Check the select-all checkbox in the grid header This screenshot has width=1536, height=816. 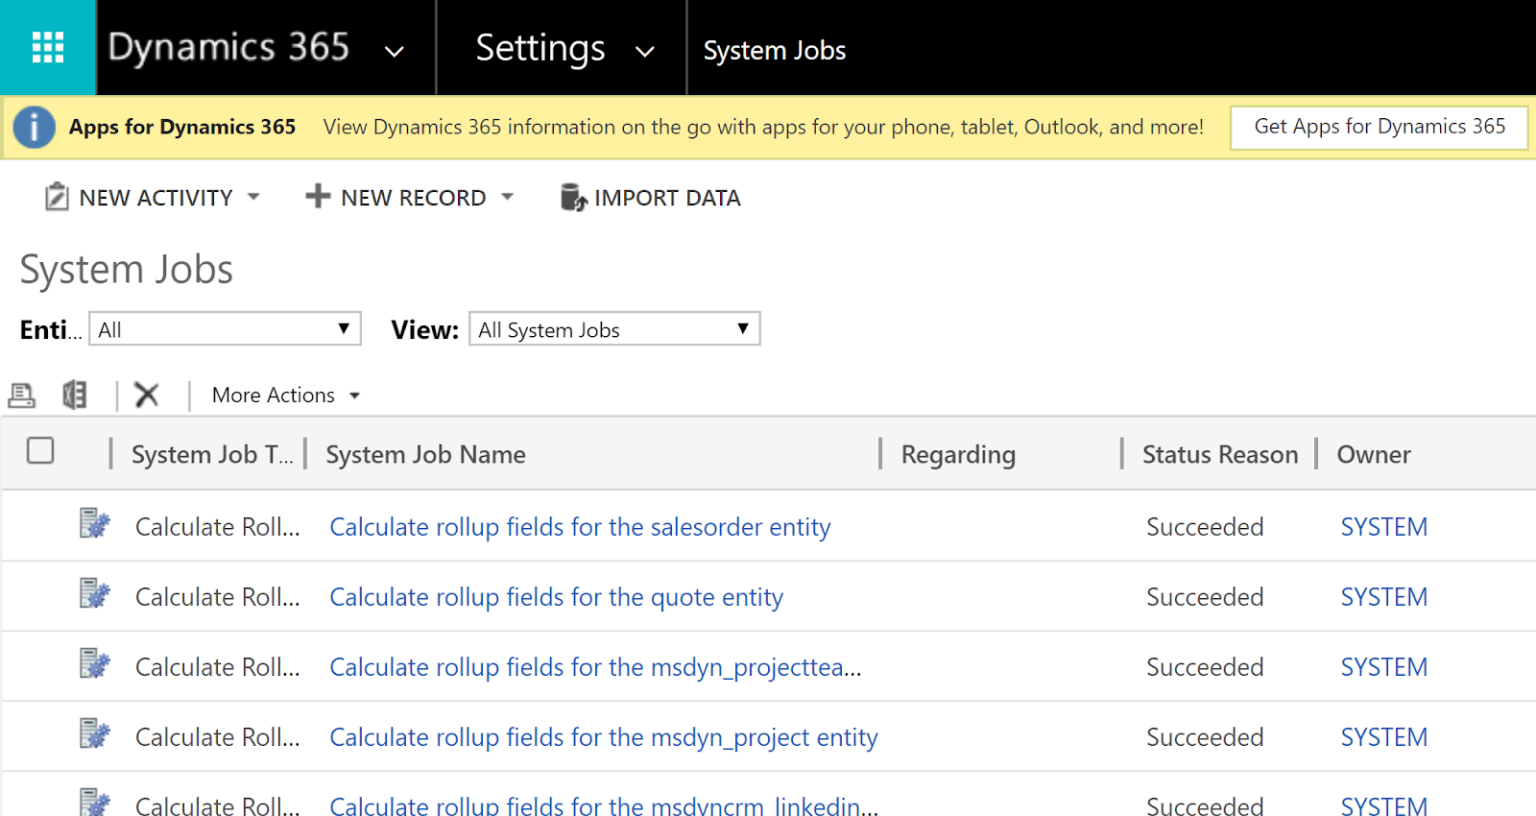(x=40, y=451)
